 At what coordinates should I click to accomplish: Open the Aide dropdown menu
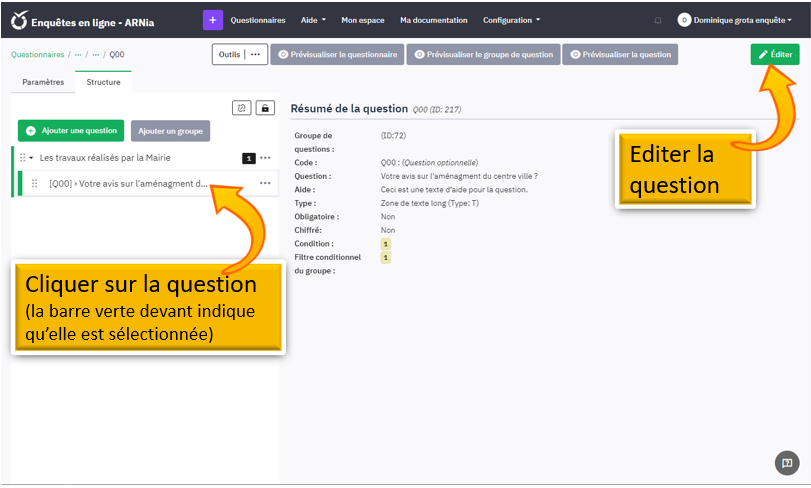pyautogui.click(x=313, y=20)
